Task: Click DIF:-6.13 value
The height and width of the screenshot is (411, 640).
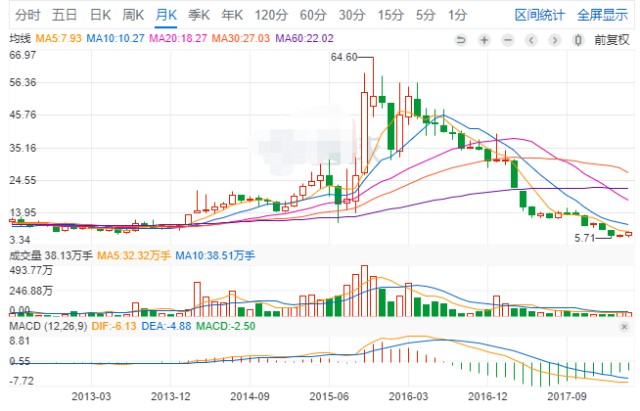Action: tap(114, 327)
